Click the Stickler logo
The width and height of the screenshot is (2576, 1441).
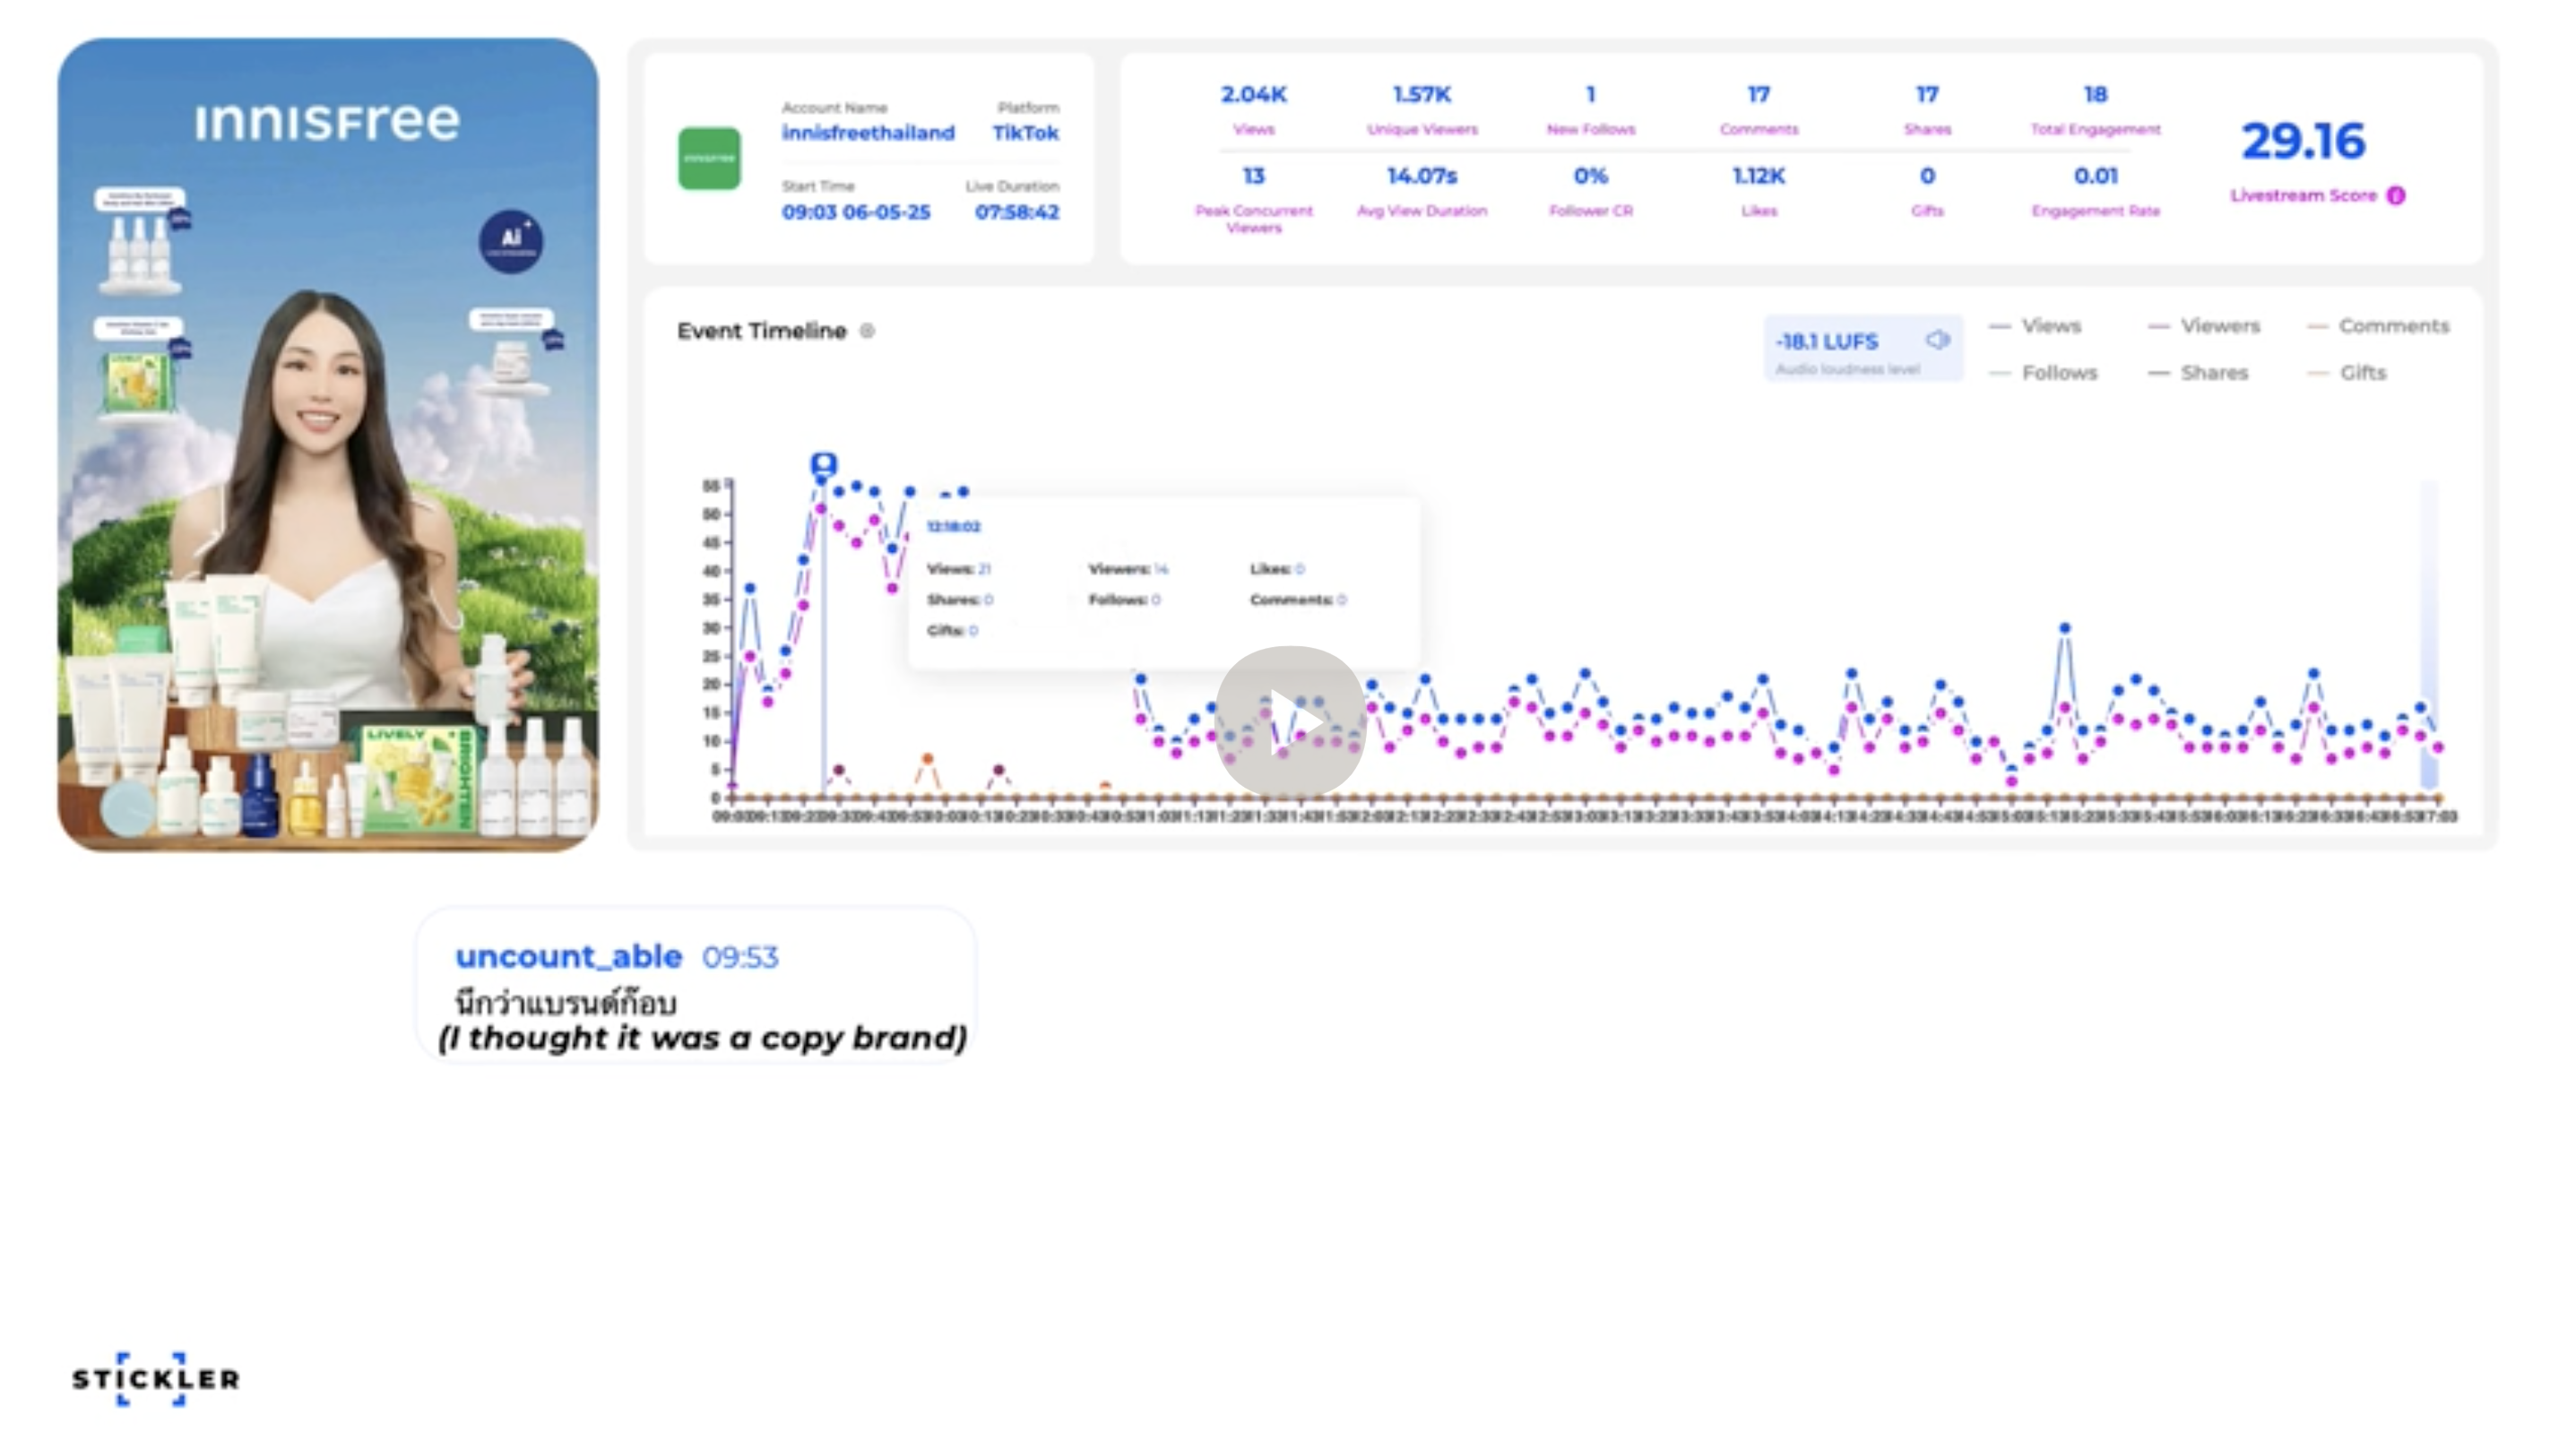tap(155, 1379)
